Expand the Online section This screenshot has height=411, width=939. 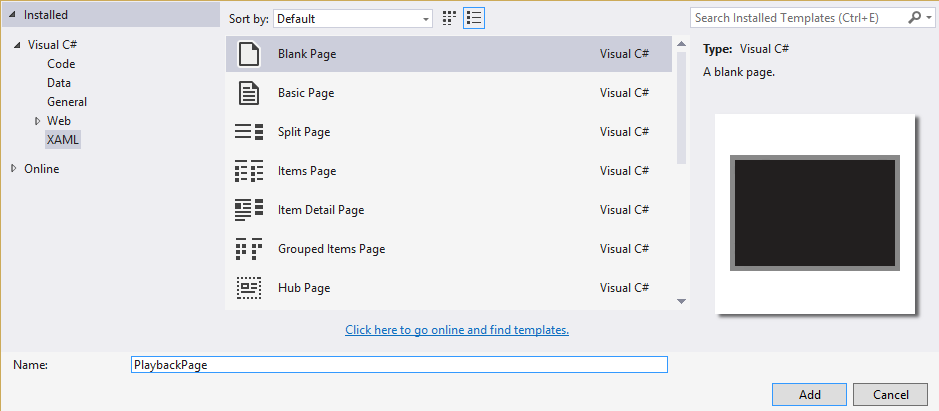14,169
